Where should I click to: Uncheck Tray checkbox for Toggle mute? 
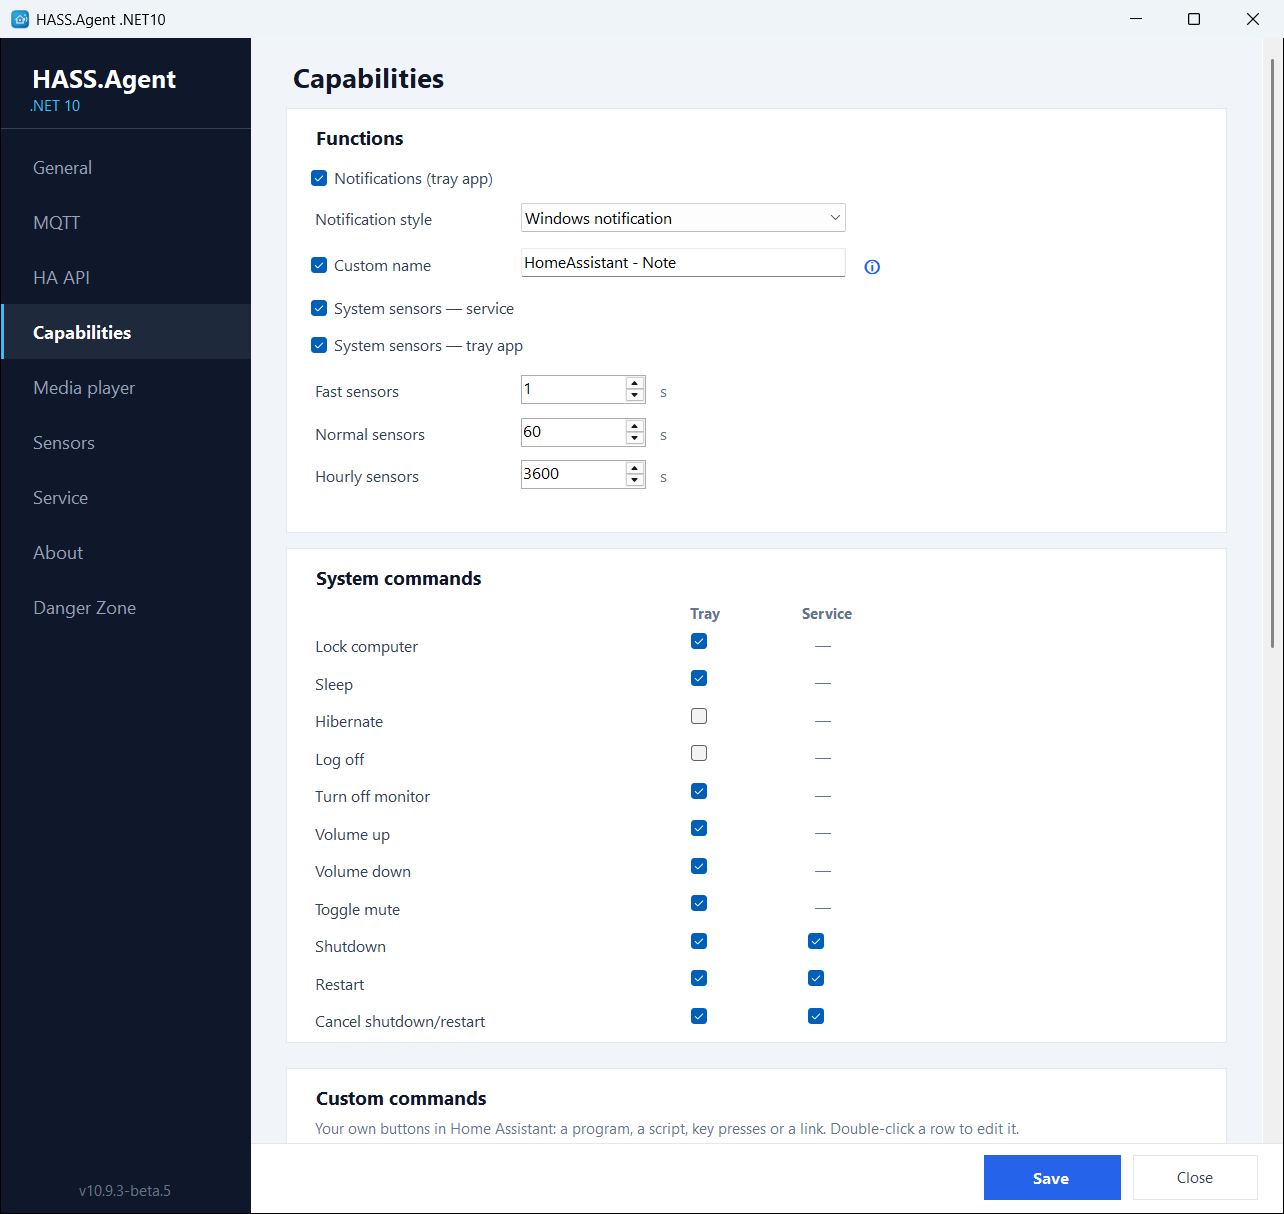(699, 903)
